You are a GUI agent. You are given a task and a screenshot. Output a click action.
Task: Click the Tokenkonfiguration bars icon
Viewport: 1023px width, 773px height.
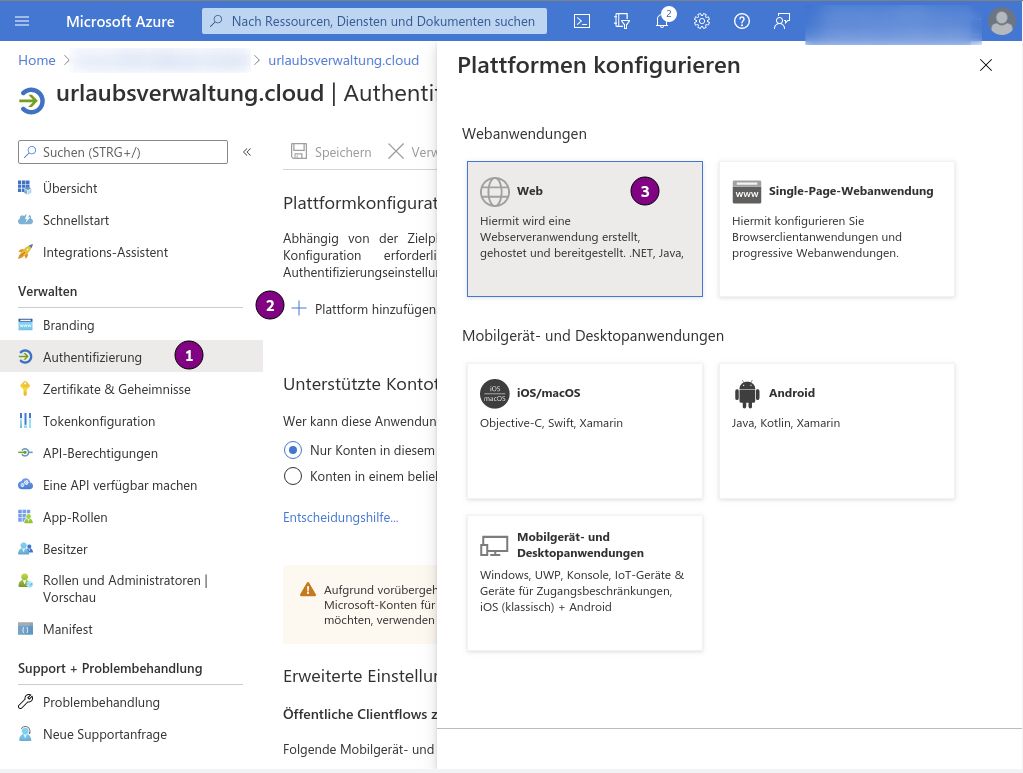pyautogui.click(x=25, y=421)
